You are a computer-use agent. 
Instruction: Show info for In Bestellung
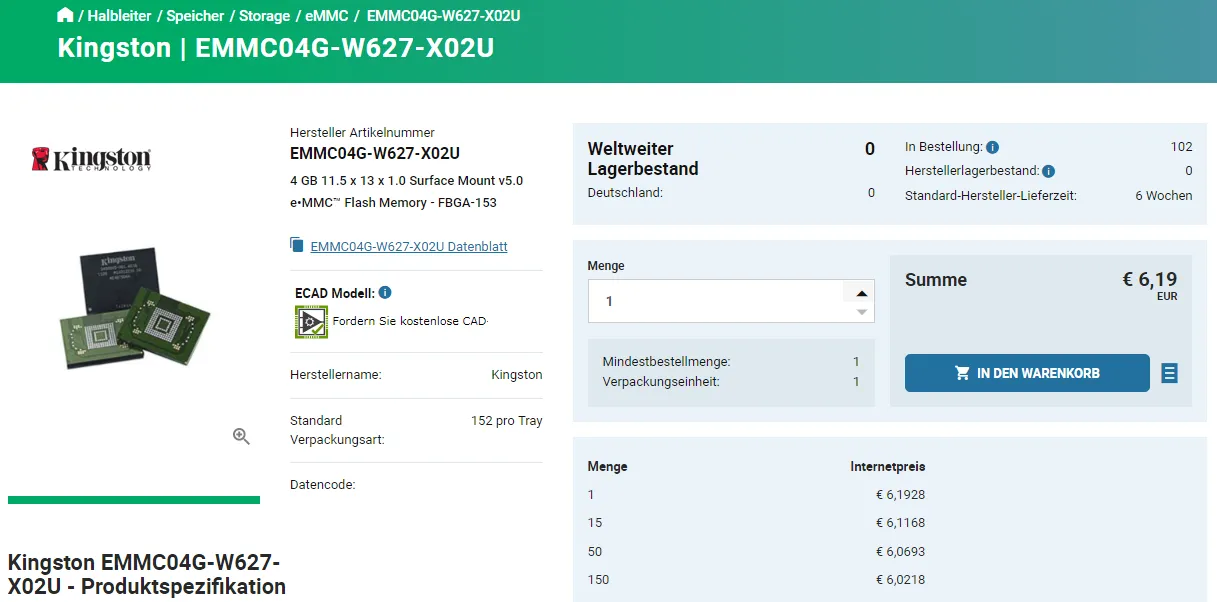tap(992, 147)
